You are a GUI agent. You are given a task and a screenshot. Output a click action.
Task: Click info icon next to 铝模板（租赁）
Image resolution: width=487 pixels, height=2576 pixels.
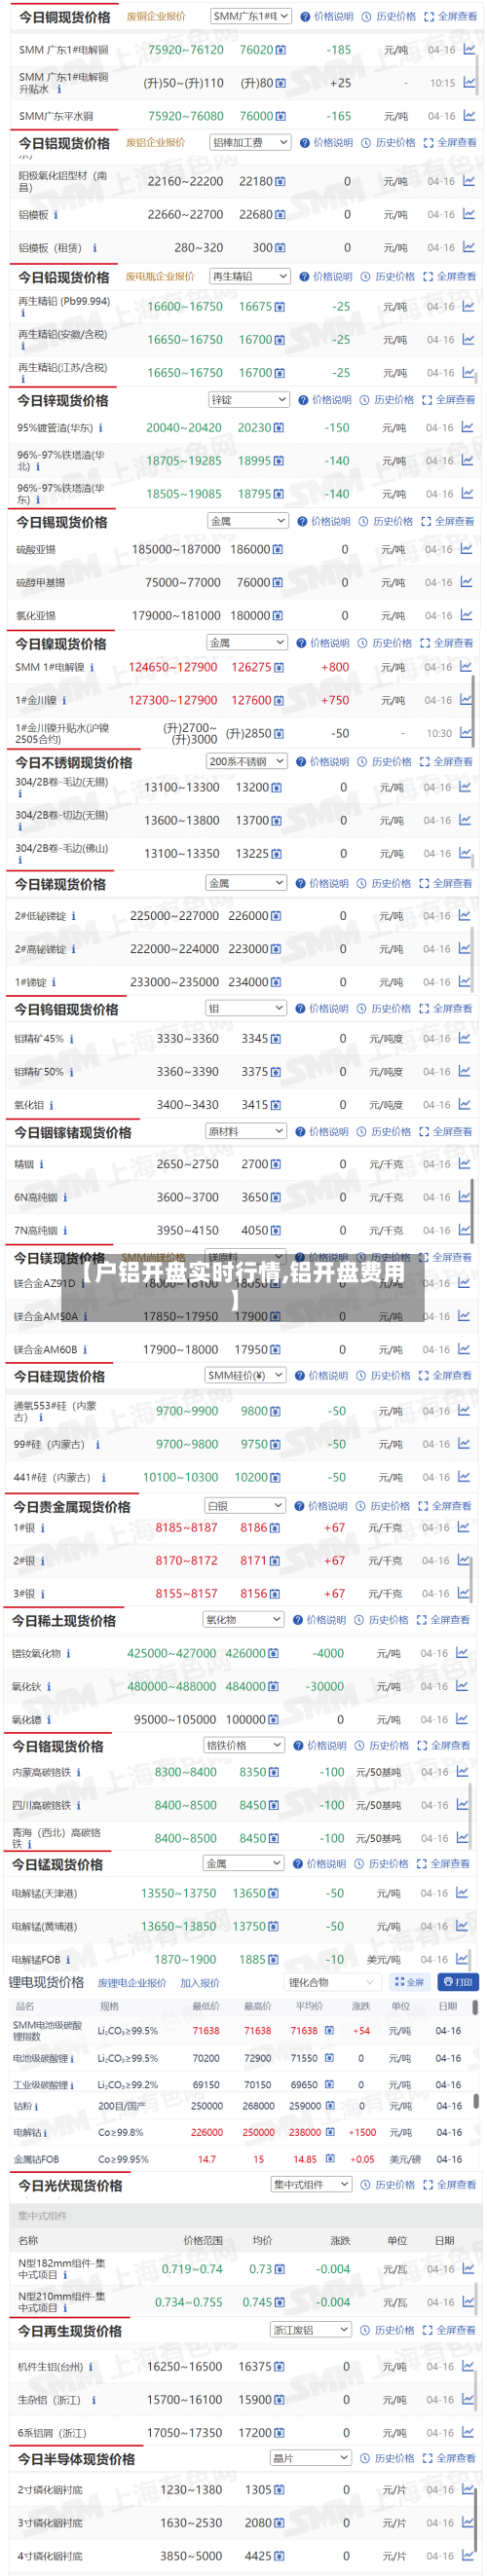pyautogui.click(x=95, y=248)
